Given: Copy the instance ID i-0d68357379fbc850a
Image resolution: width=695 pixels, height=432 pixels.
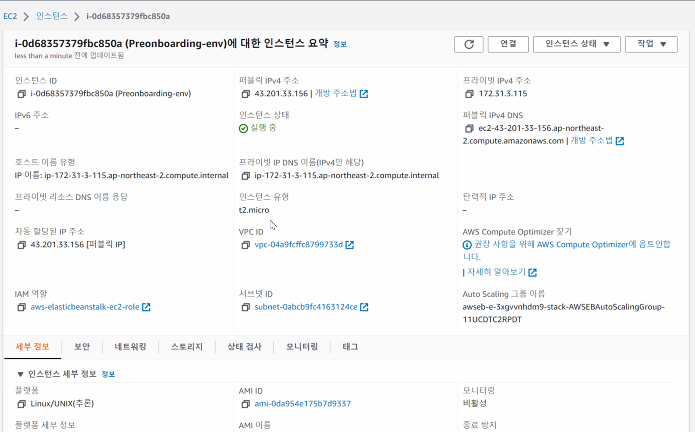Looking at the screenshot, I should tap(21, 94).
